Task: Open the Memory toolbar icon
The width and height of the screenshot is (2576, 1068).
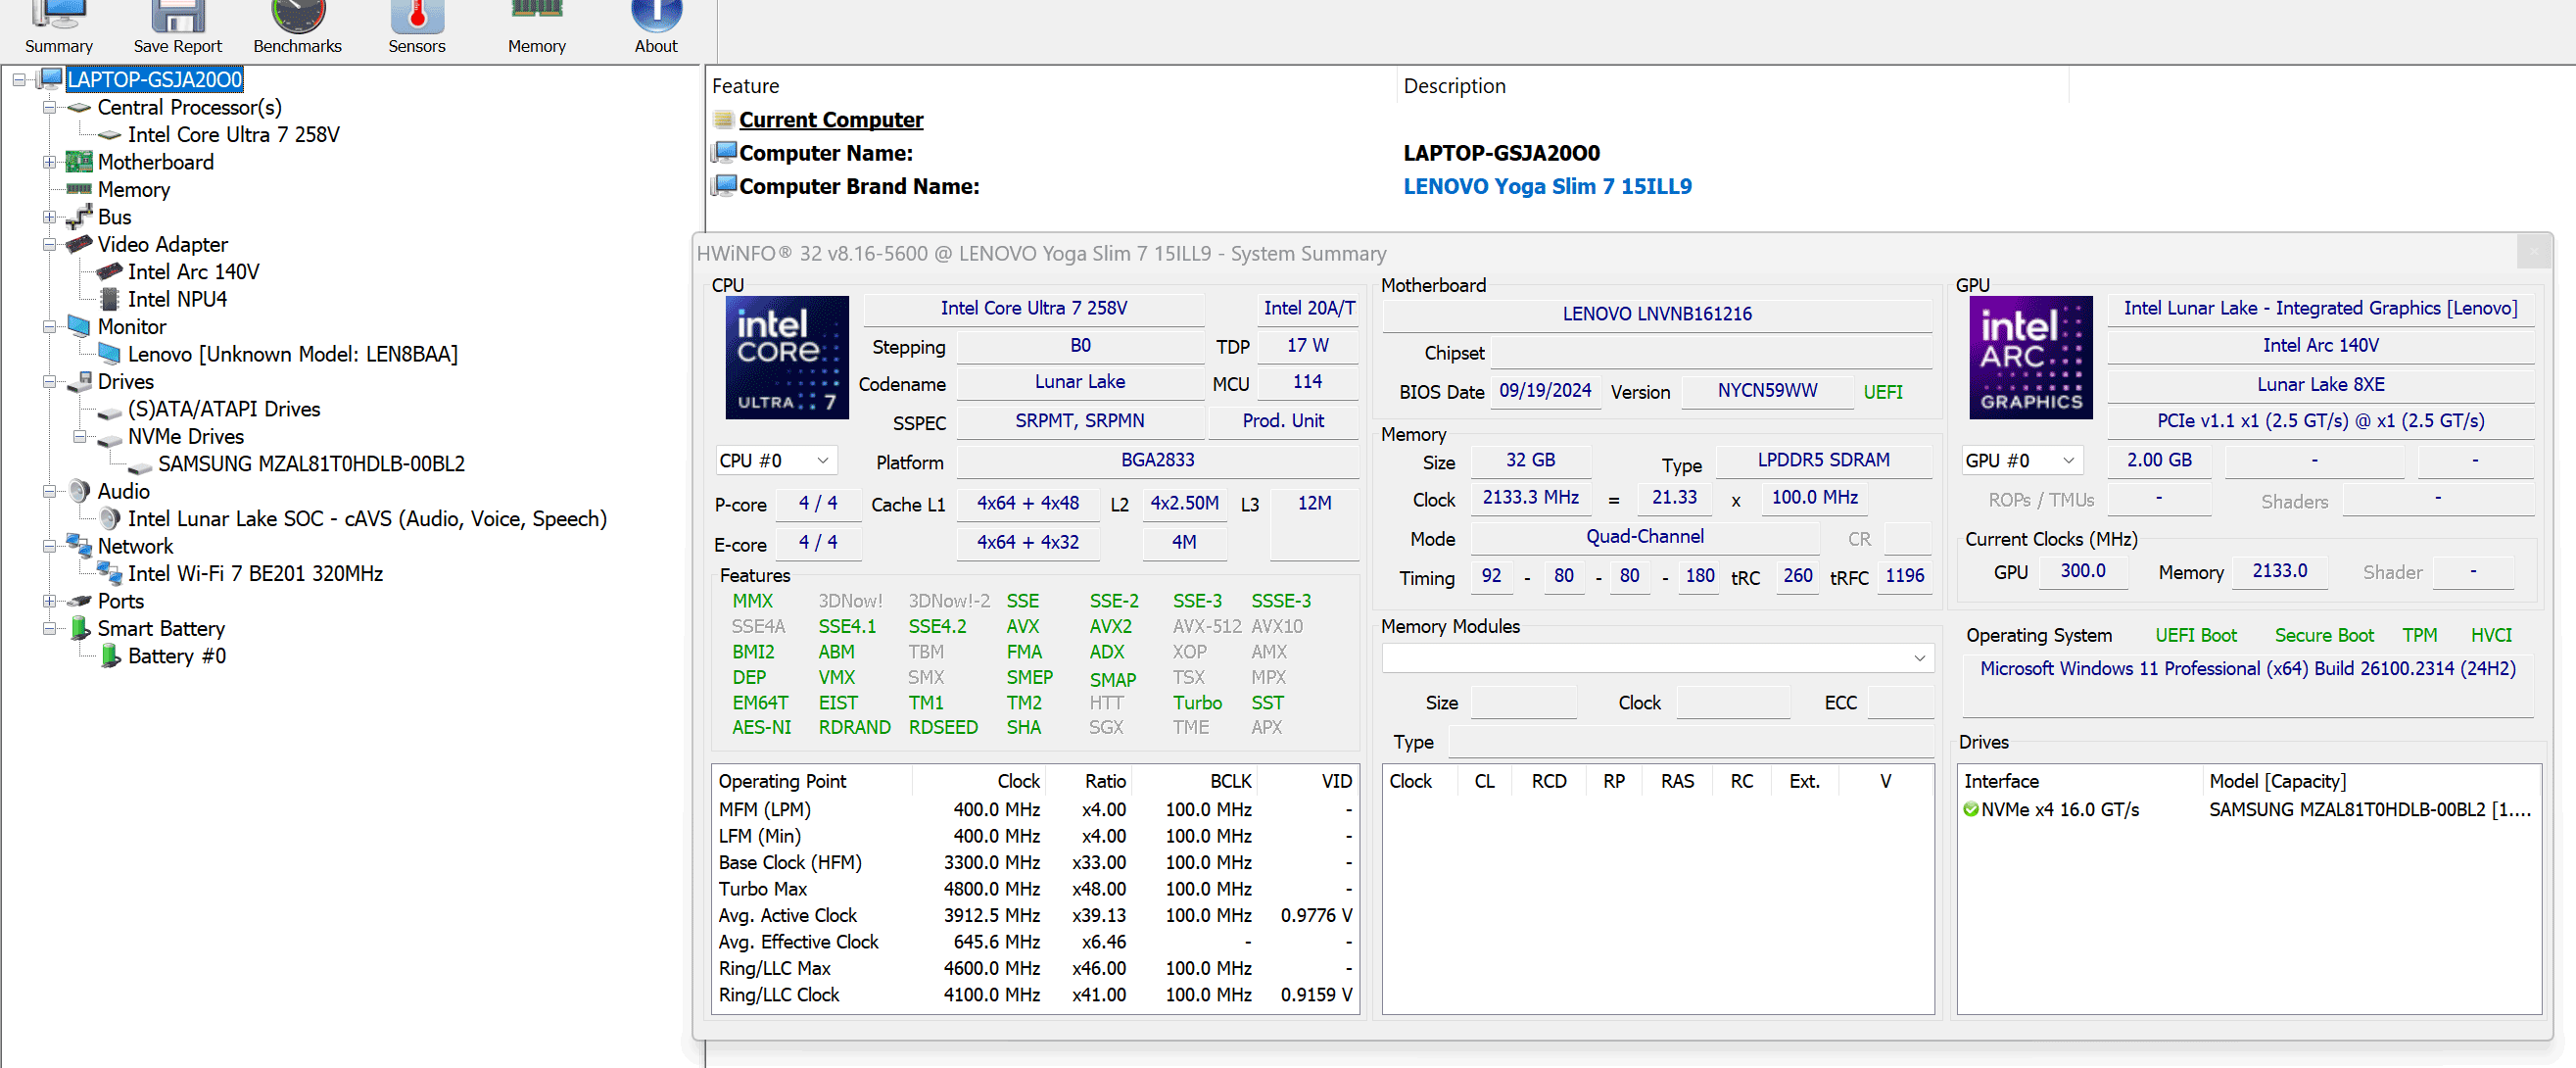Action: point(537,10)
